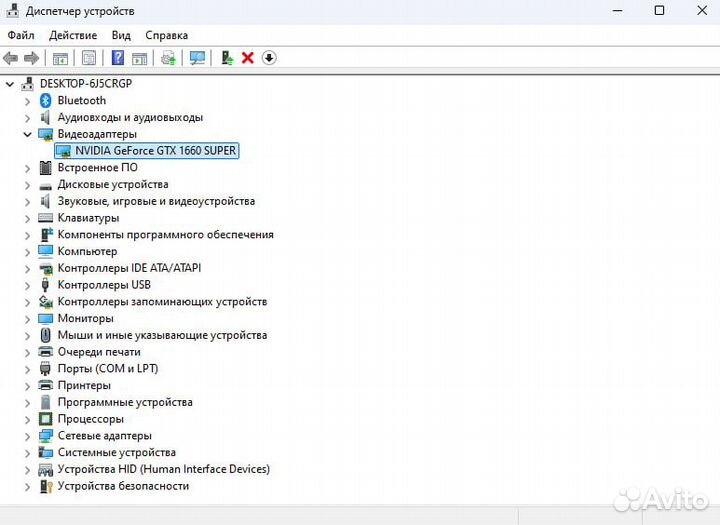Click the update driver toolbar icon
Screen dimensions: 720x525
pos(228,58)
